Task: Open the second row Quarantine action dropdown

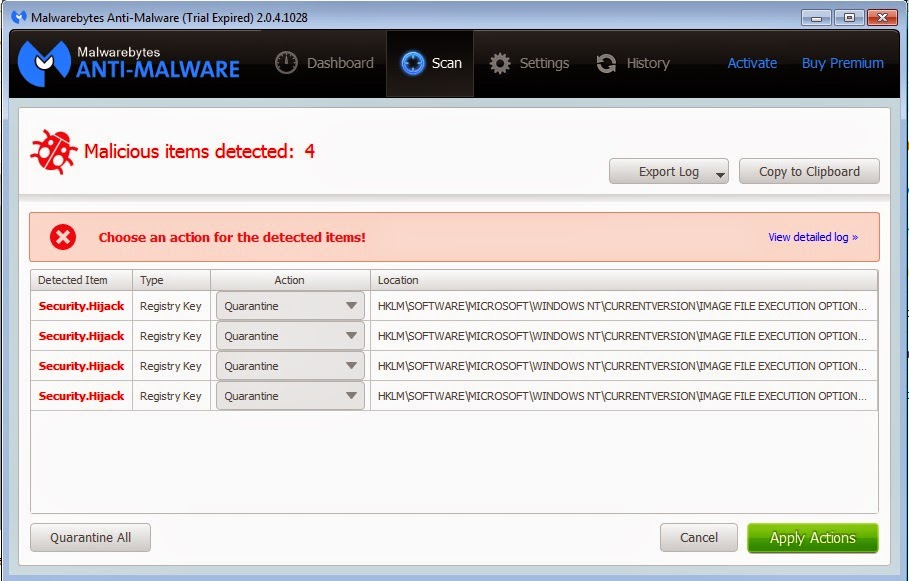Action: pos(290,336)
